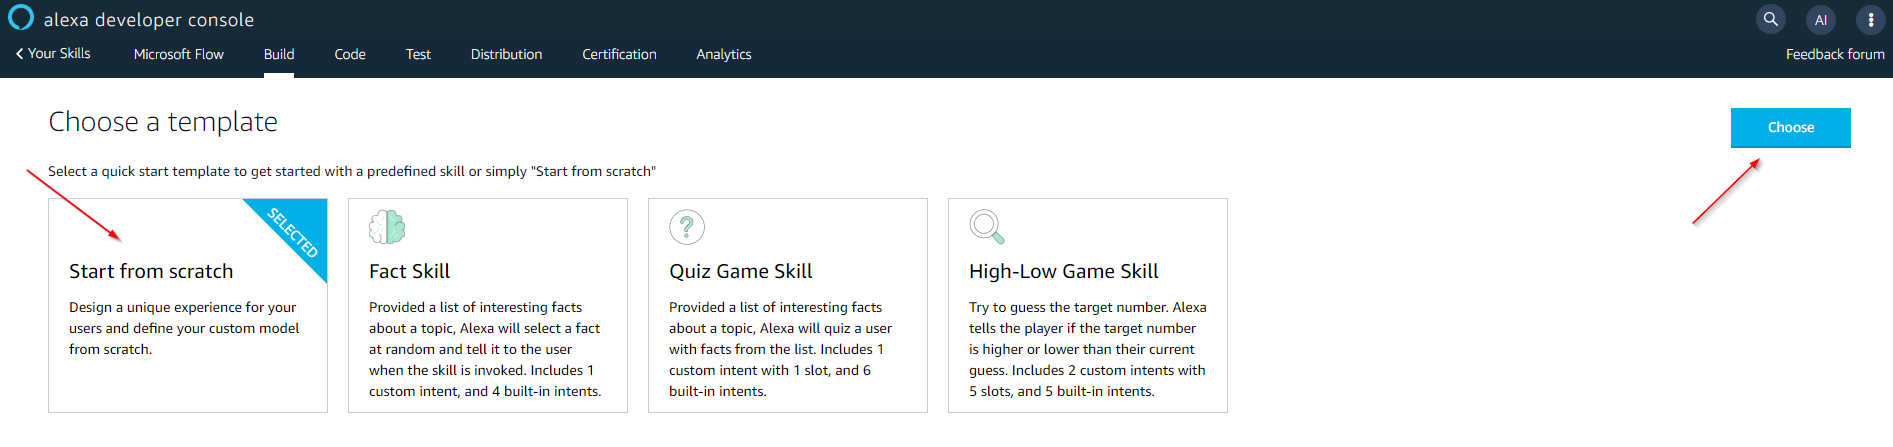The image size is (1893, 447).
Task: Select the Build tab
Action: 279,54
